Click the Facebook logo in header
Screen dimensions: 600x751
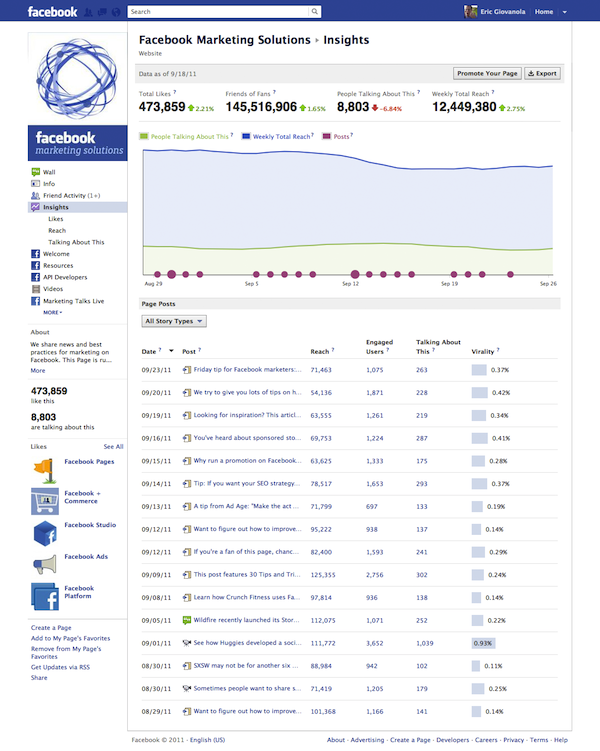click(x=52, y=12)
